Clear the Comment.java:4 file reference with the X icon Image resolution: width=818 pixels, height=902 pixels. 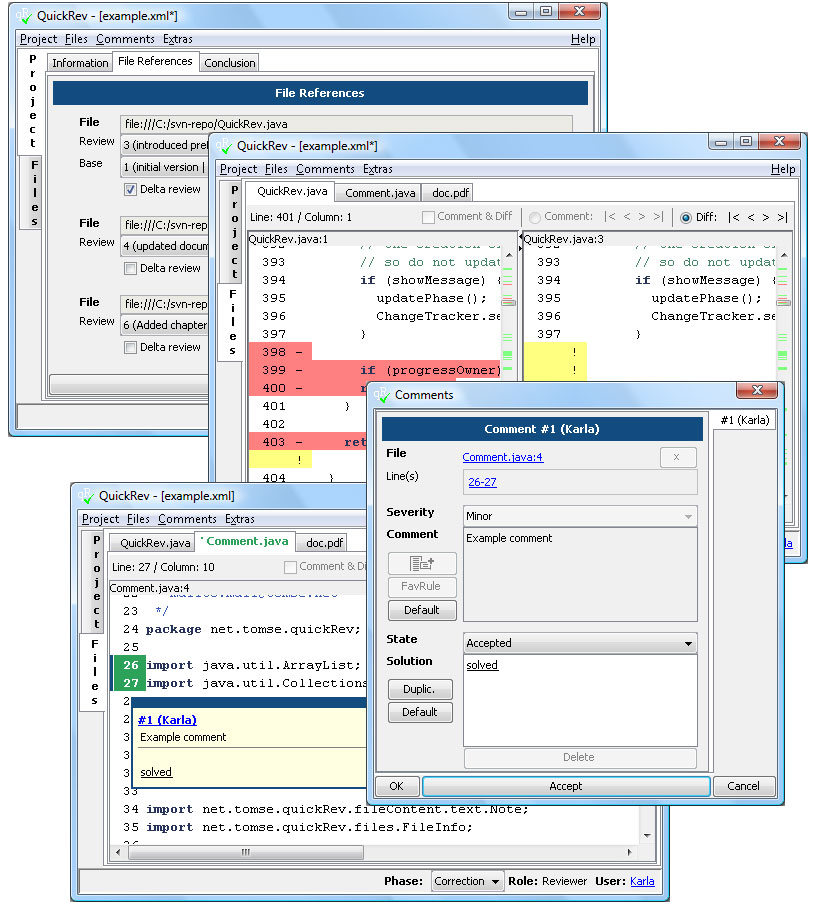coord(678,457)
